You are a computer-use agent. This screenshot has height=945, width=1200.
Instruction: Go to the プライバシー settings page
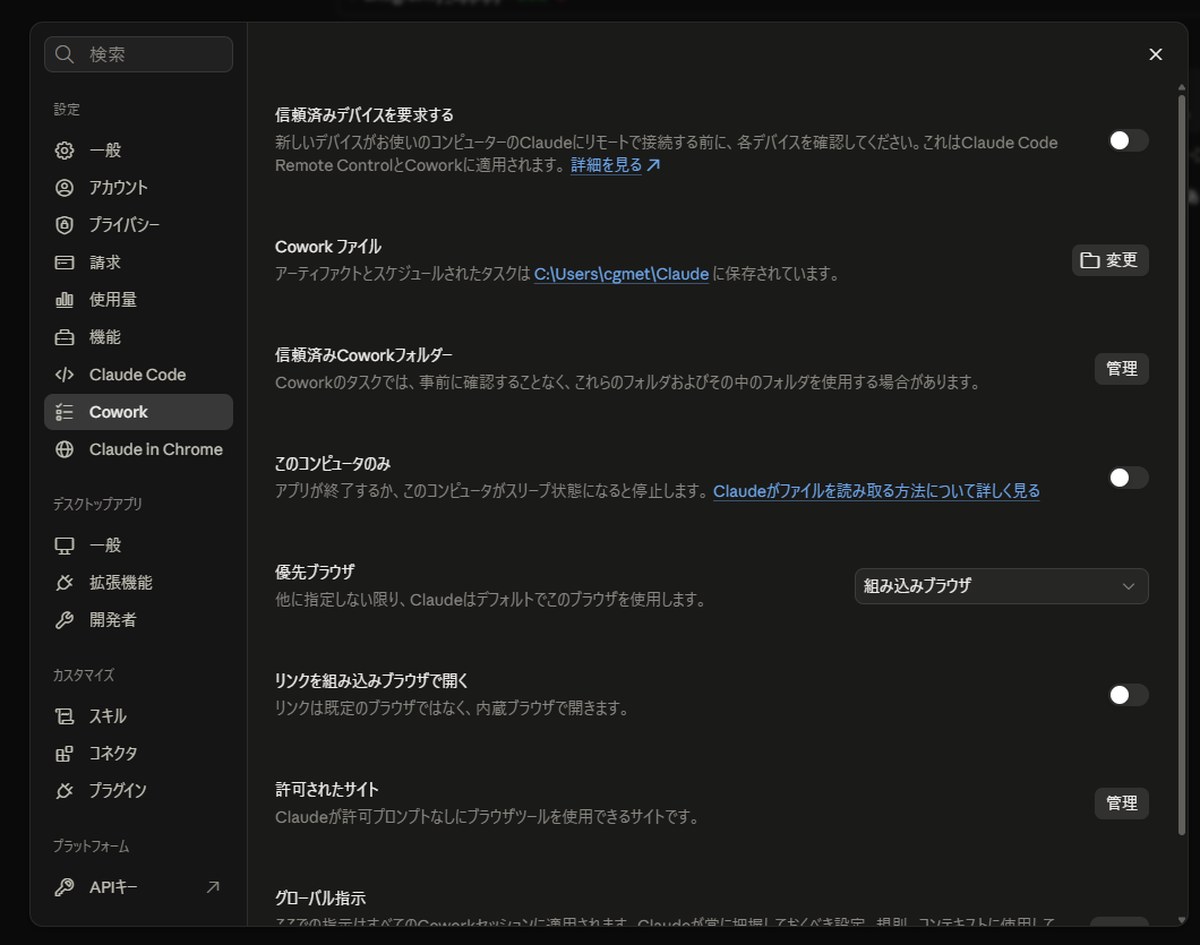[x=138, y=225]
